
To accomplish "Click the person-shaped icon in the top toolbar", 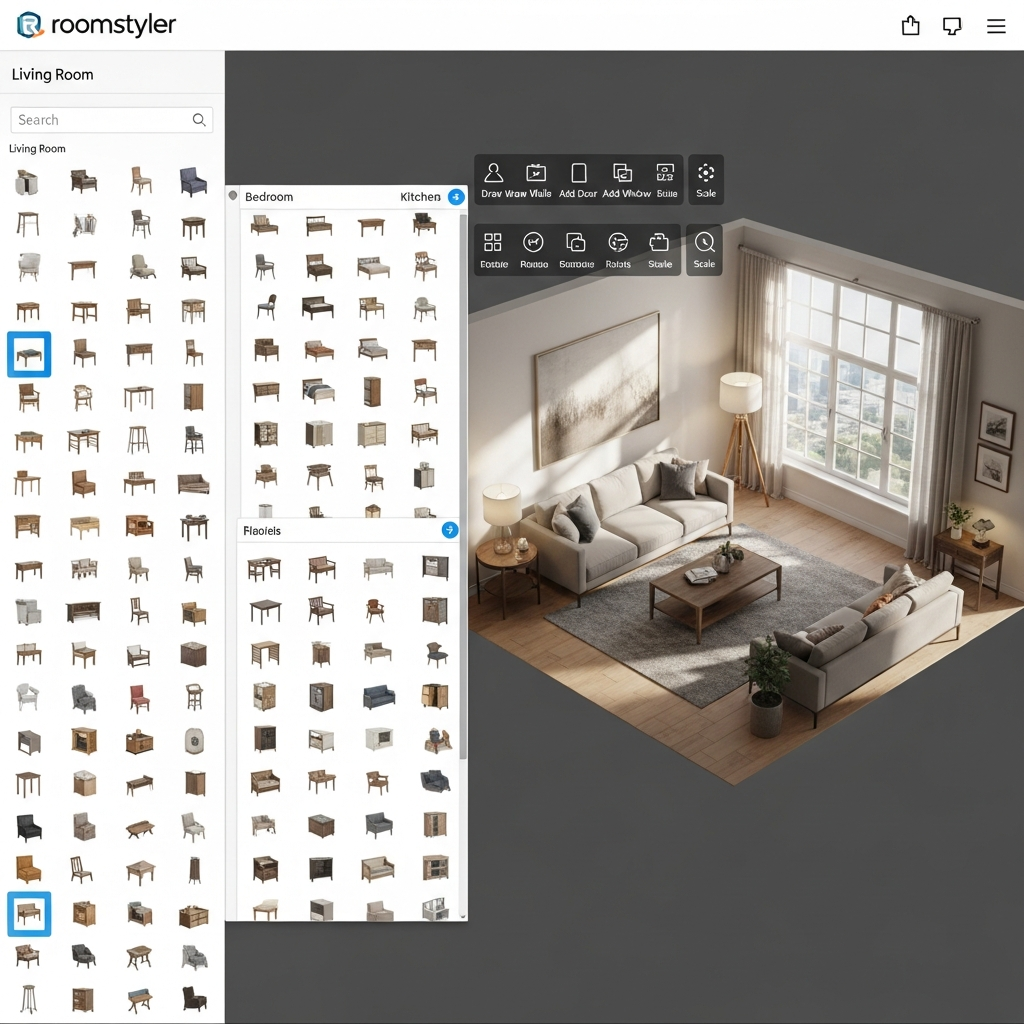I will click(x=492, y=173).
